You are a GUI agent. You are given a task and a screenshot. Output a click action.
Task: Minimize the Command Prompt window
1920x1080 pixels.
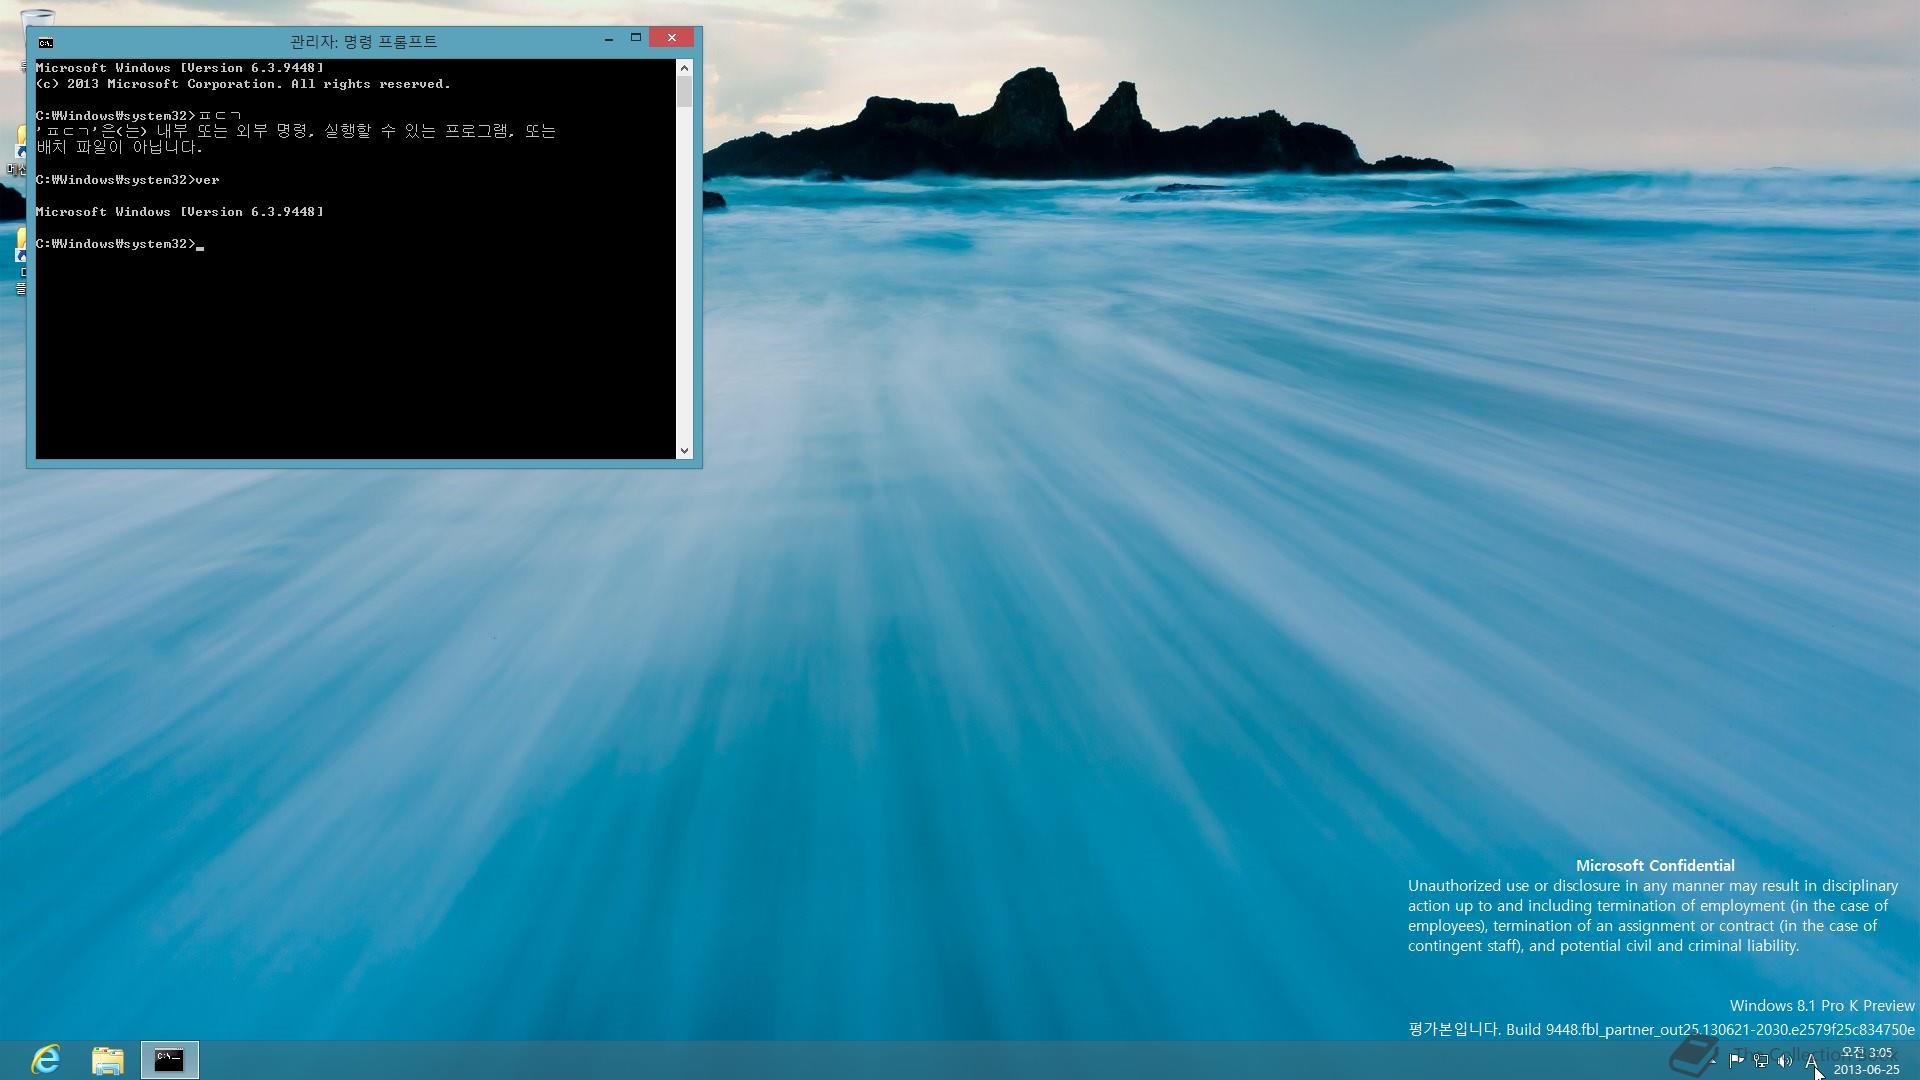[x=609, y=38]
